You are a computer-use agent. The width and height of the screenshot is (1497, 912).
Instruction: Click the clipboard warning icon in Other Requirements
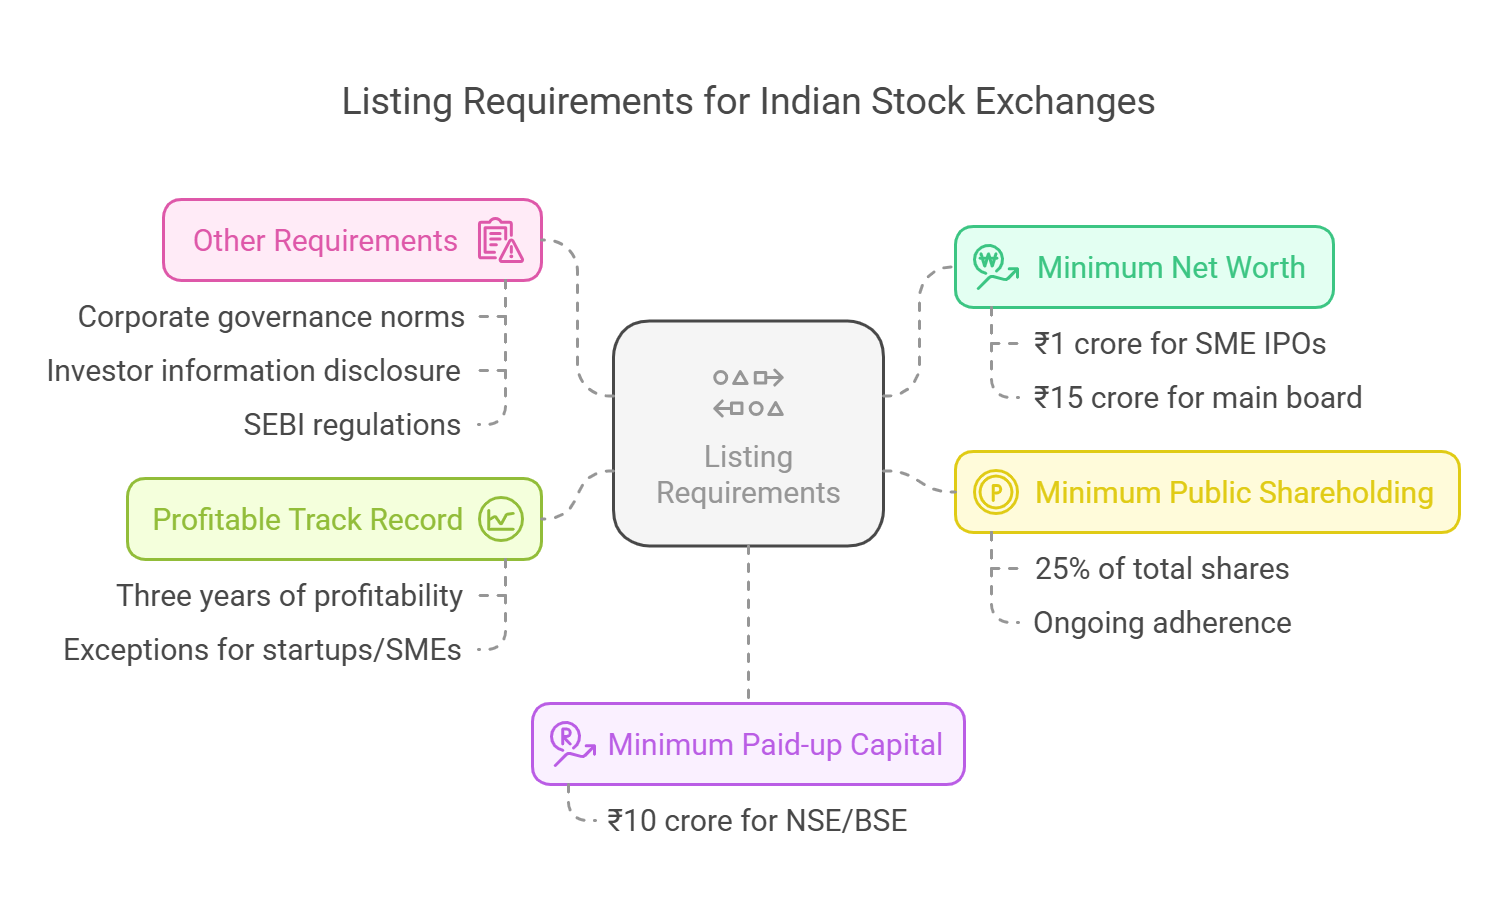click(x=500, y=241)
